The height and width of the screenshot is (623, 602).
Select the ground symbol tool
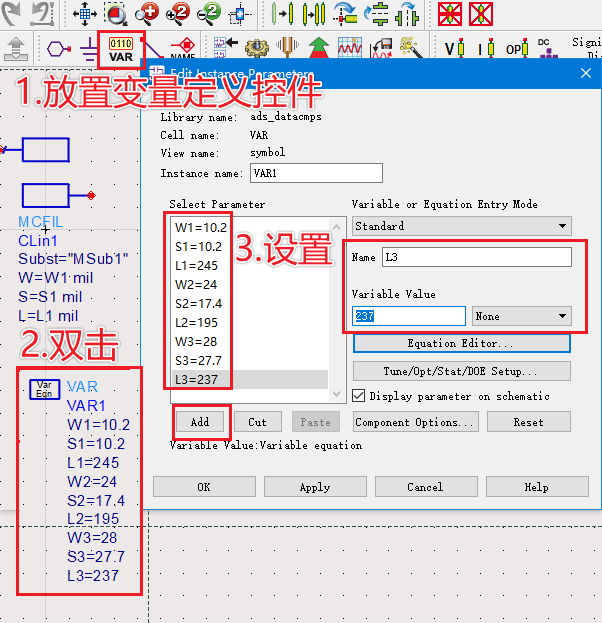coord(88,49)
